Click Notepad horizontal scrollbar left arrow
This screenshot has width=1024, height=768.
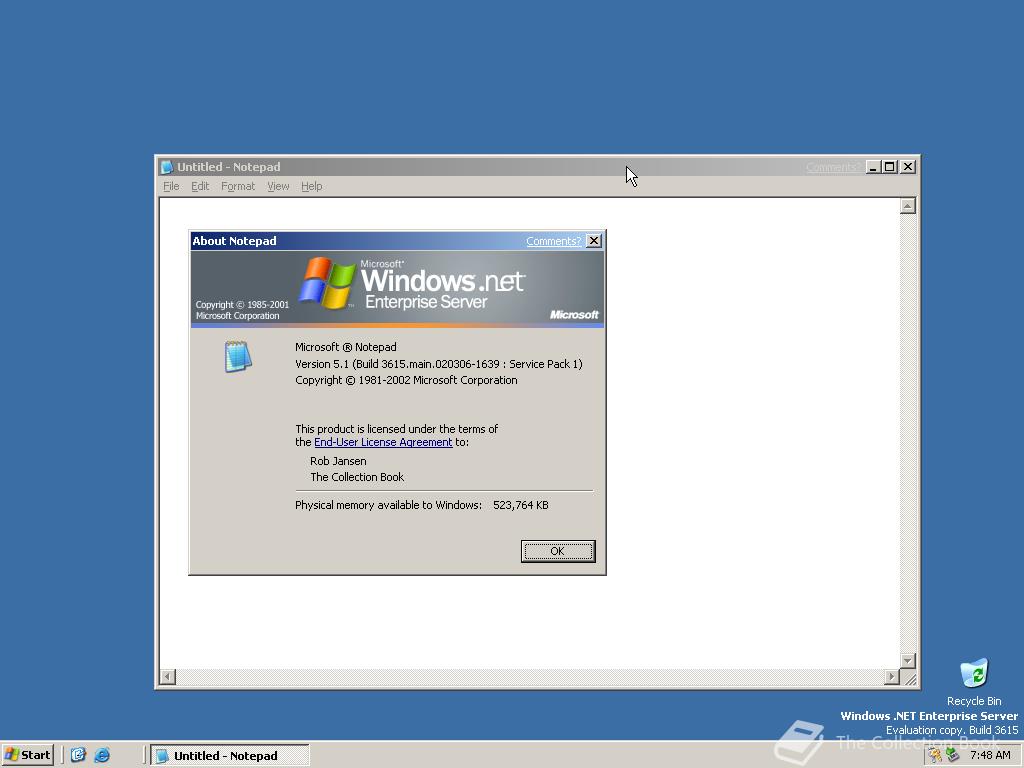(x=168, y=677)
